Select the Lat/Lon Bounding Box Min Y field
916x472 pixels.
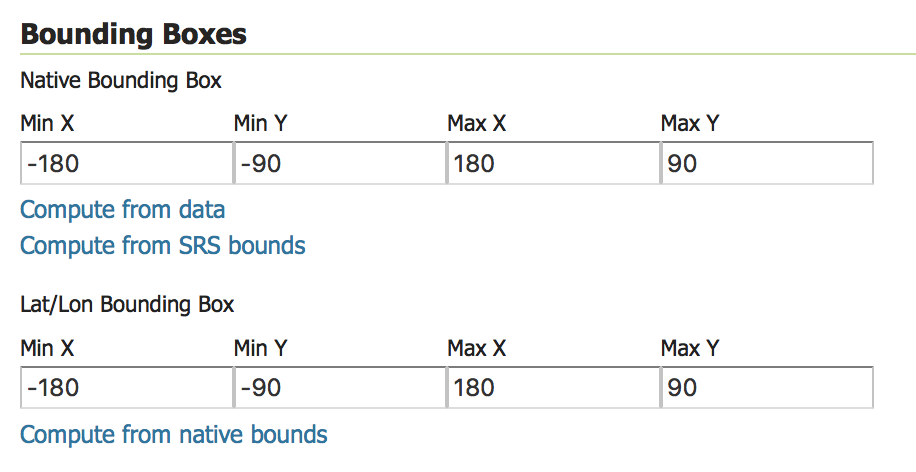339,387
